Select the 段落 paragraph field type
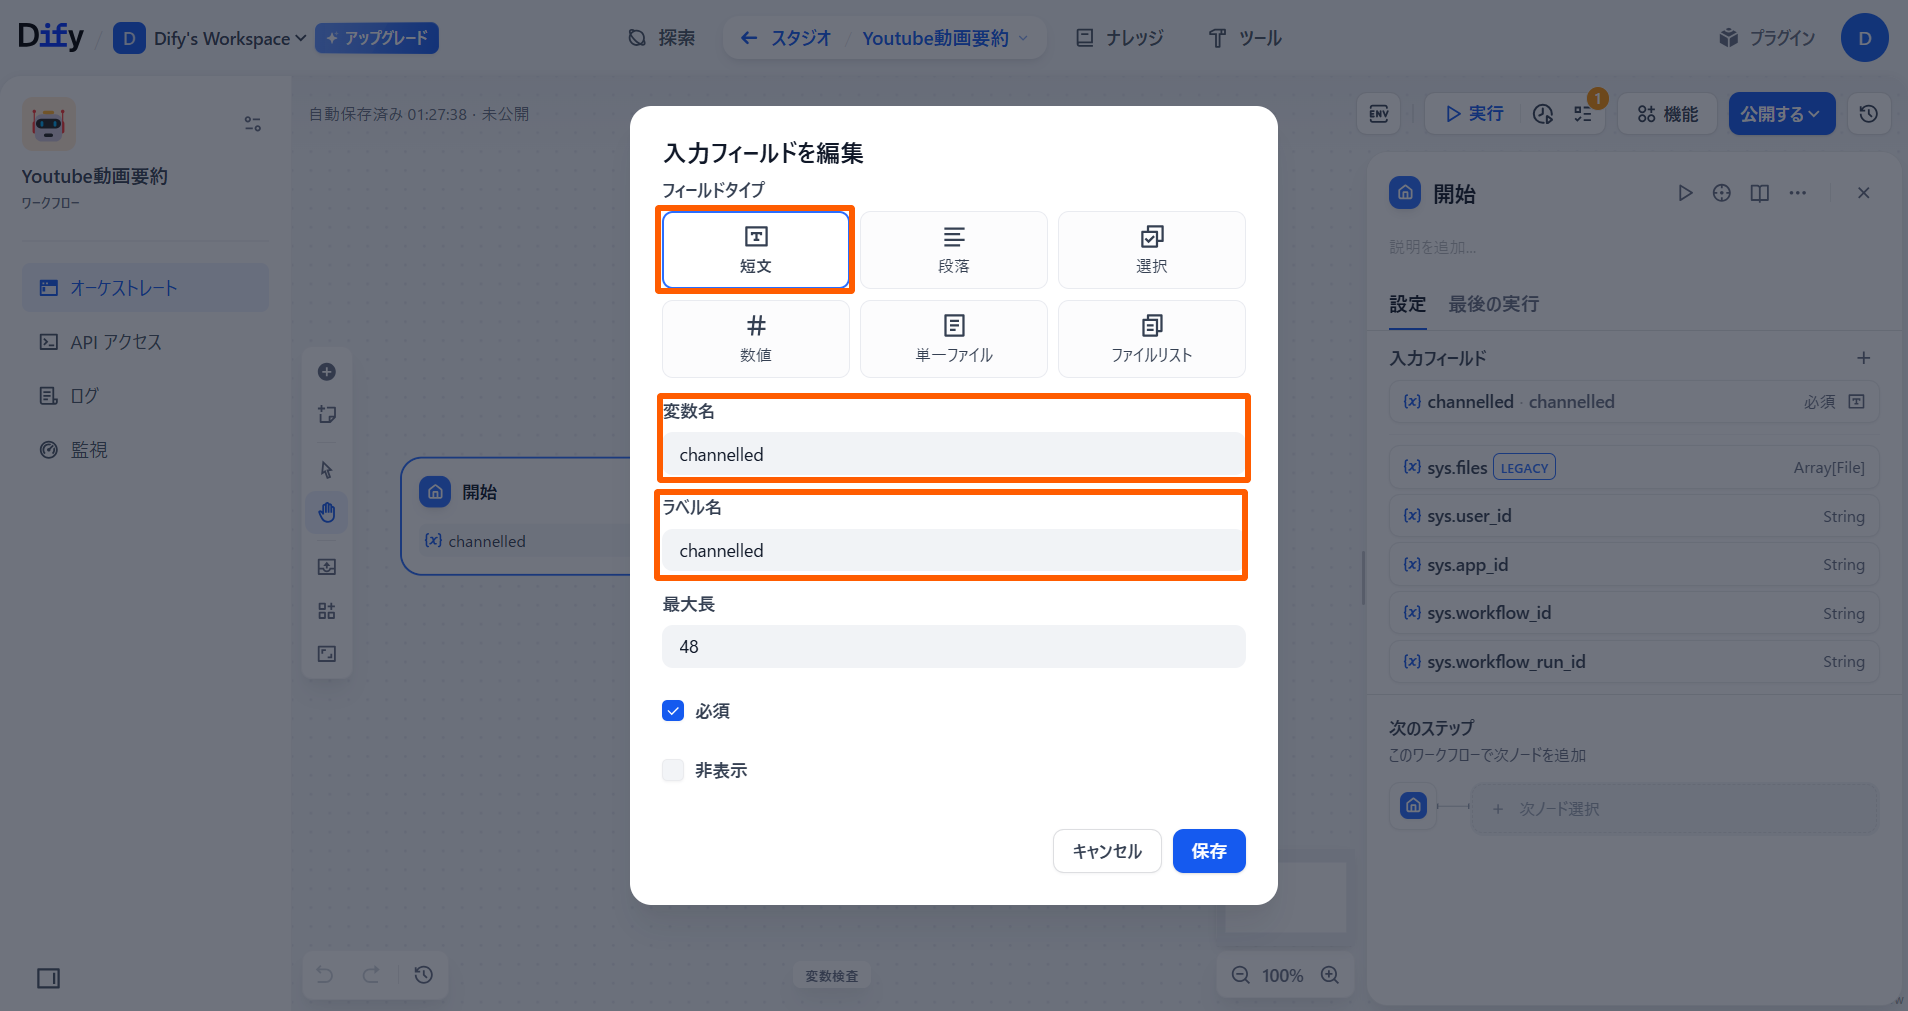The height and width of the screenshot is (1011, 1908). (953, 250)
